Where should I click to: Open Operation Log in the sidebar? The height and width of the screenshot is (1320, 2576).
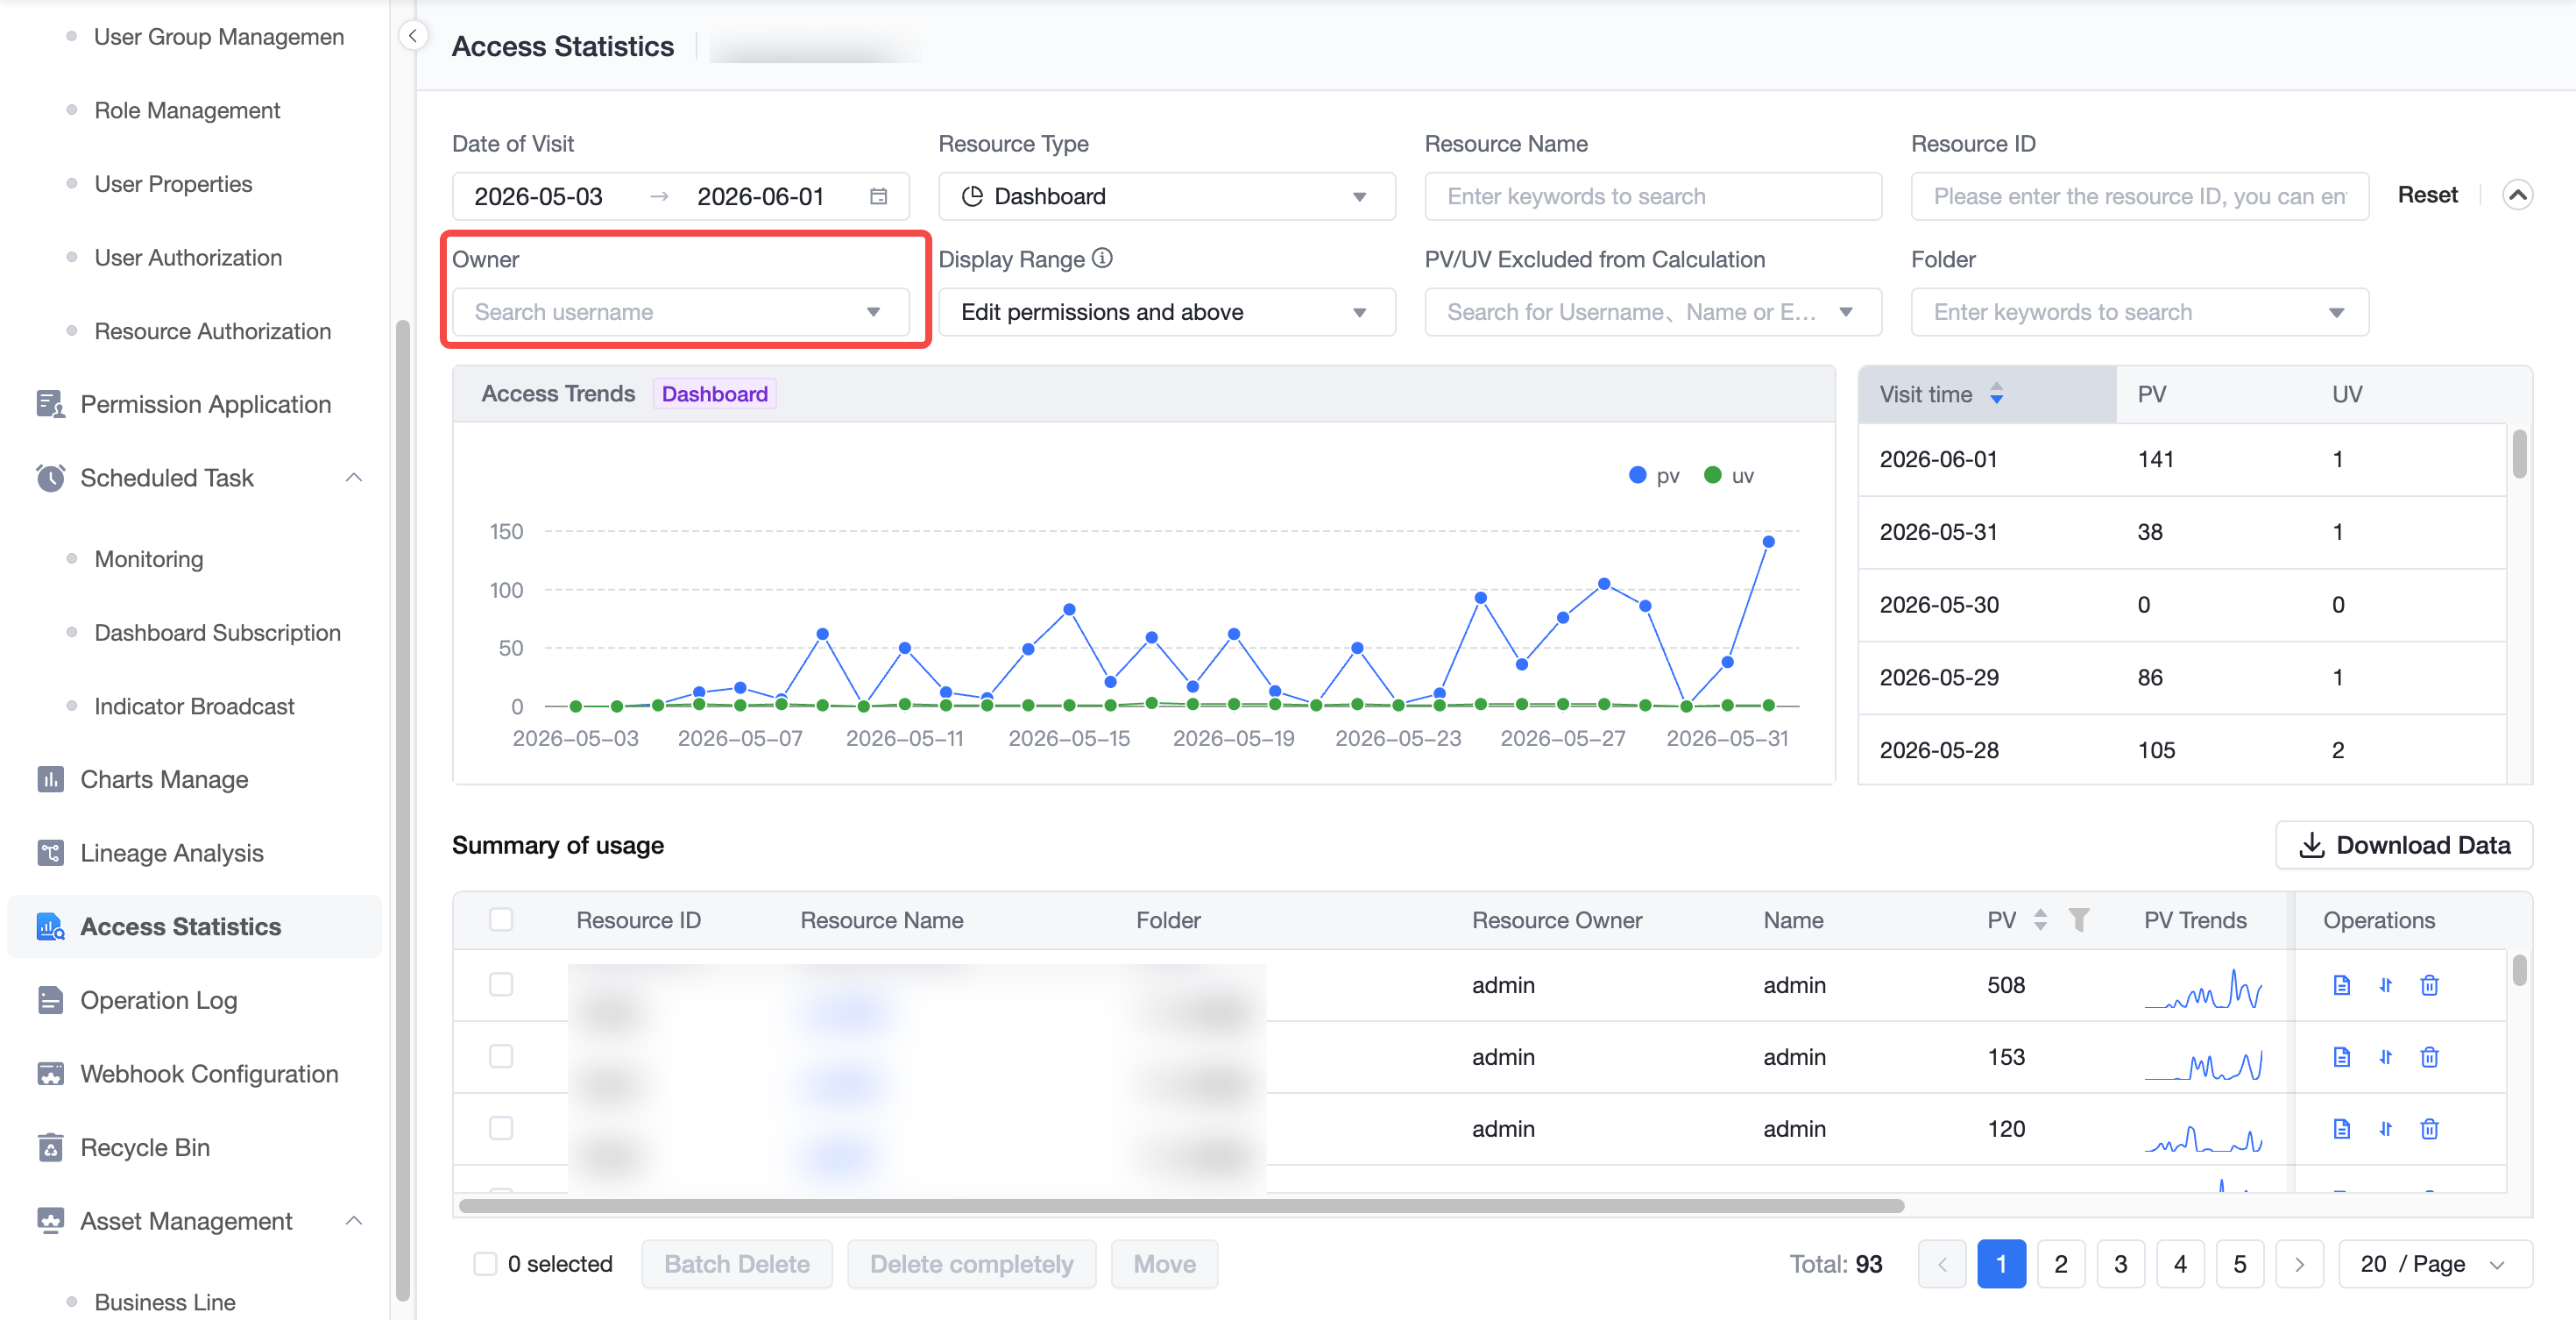click(158, 1000)
